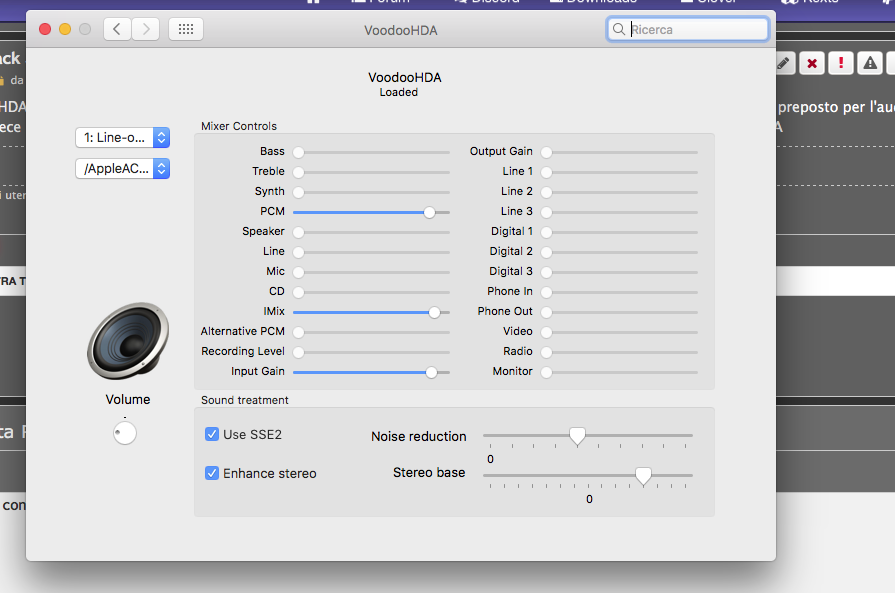
Task: Open the 1: Line-o... output dropdown
Action: tap(123, 138)
